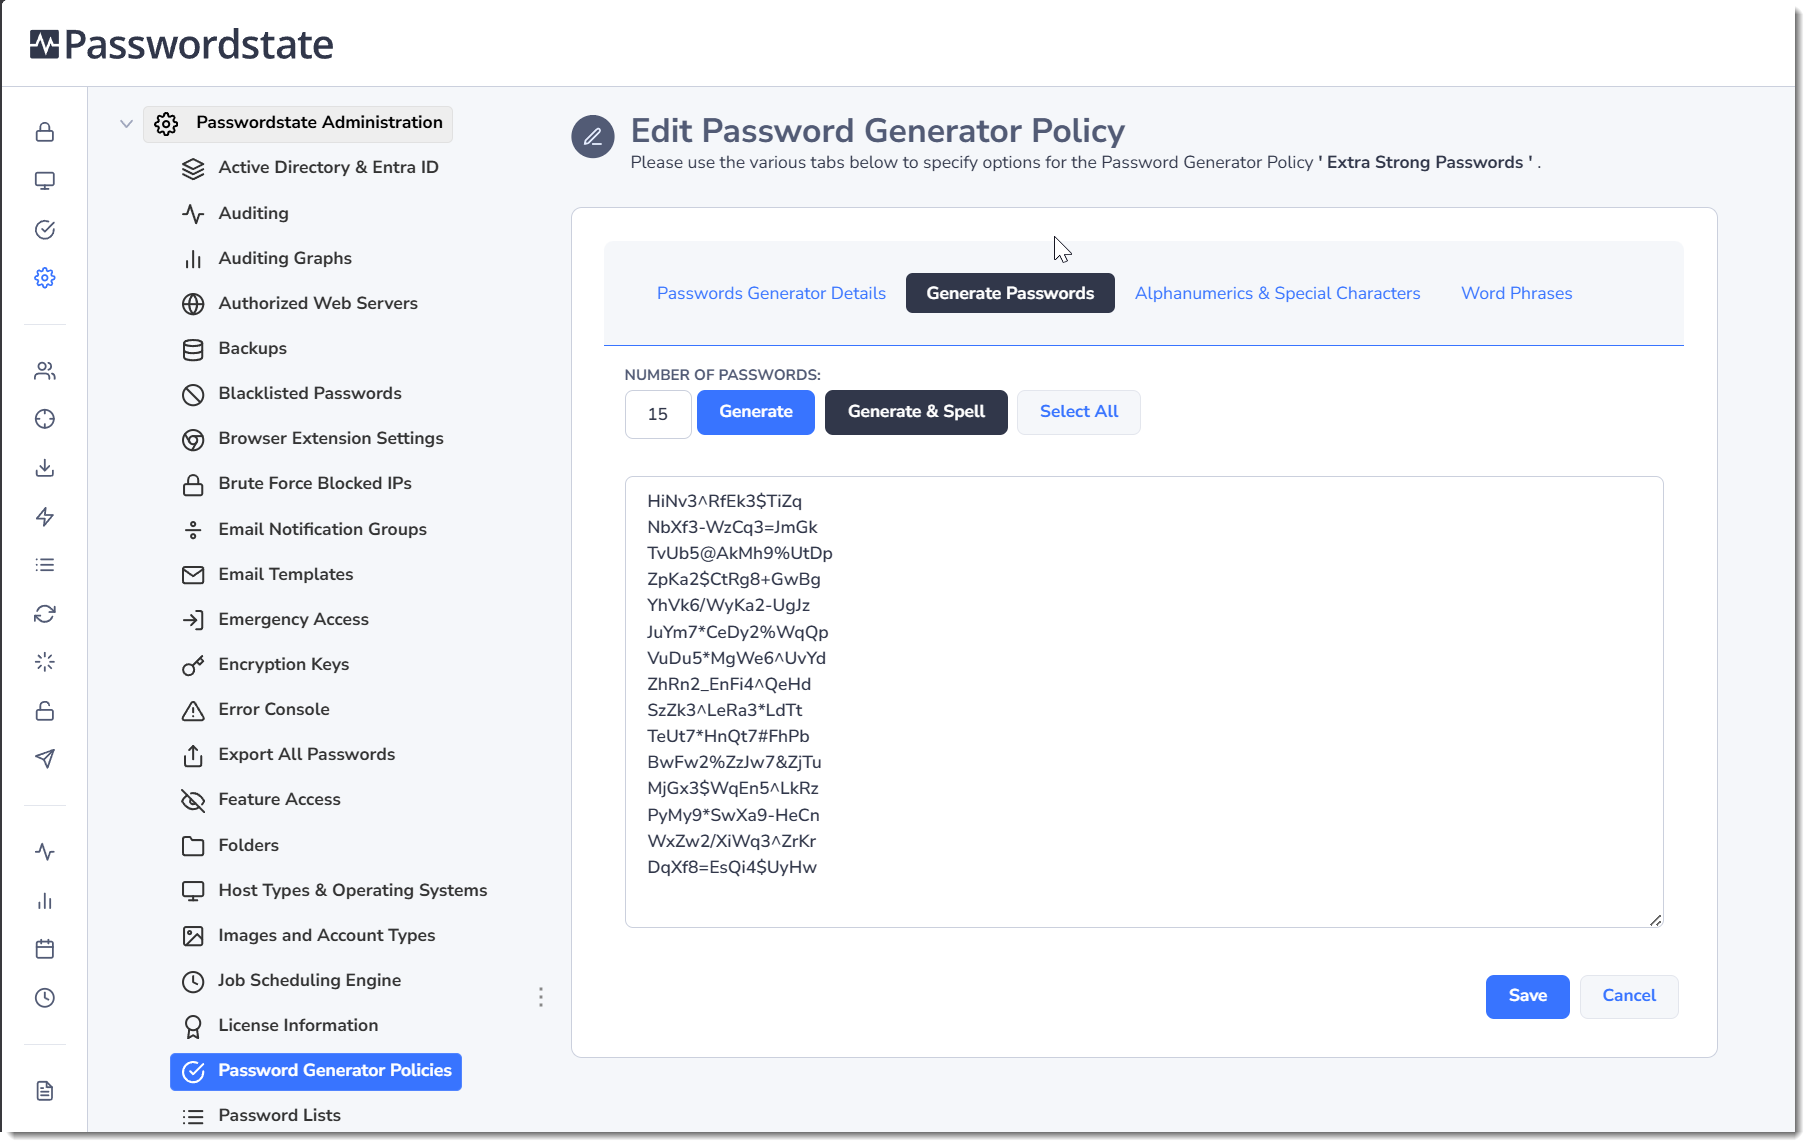Open Emergency Access
Viewport: 1810px width, 1147px height.
point(293,619)
